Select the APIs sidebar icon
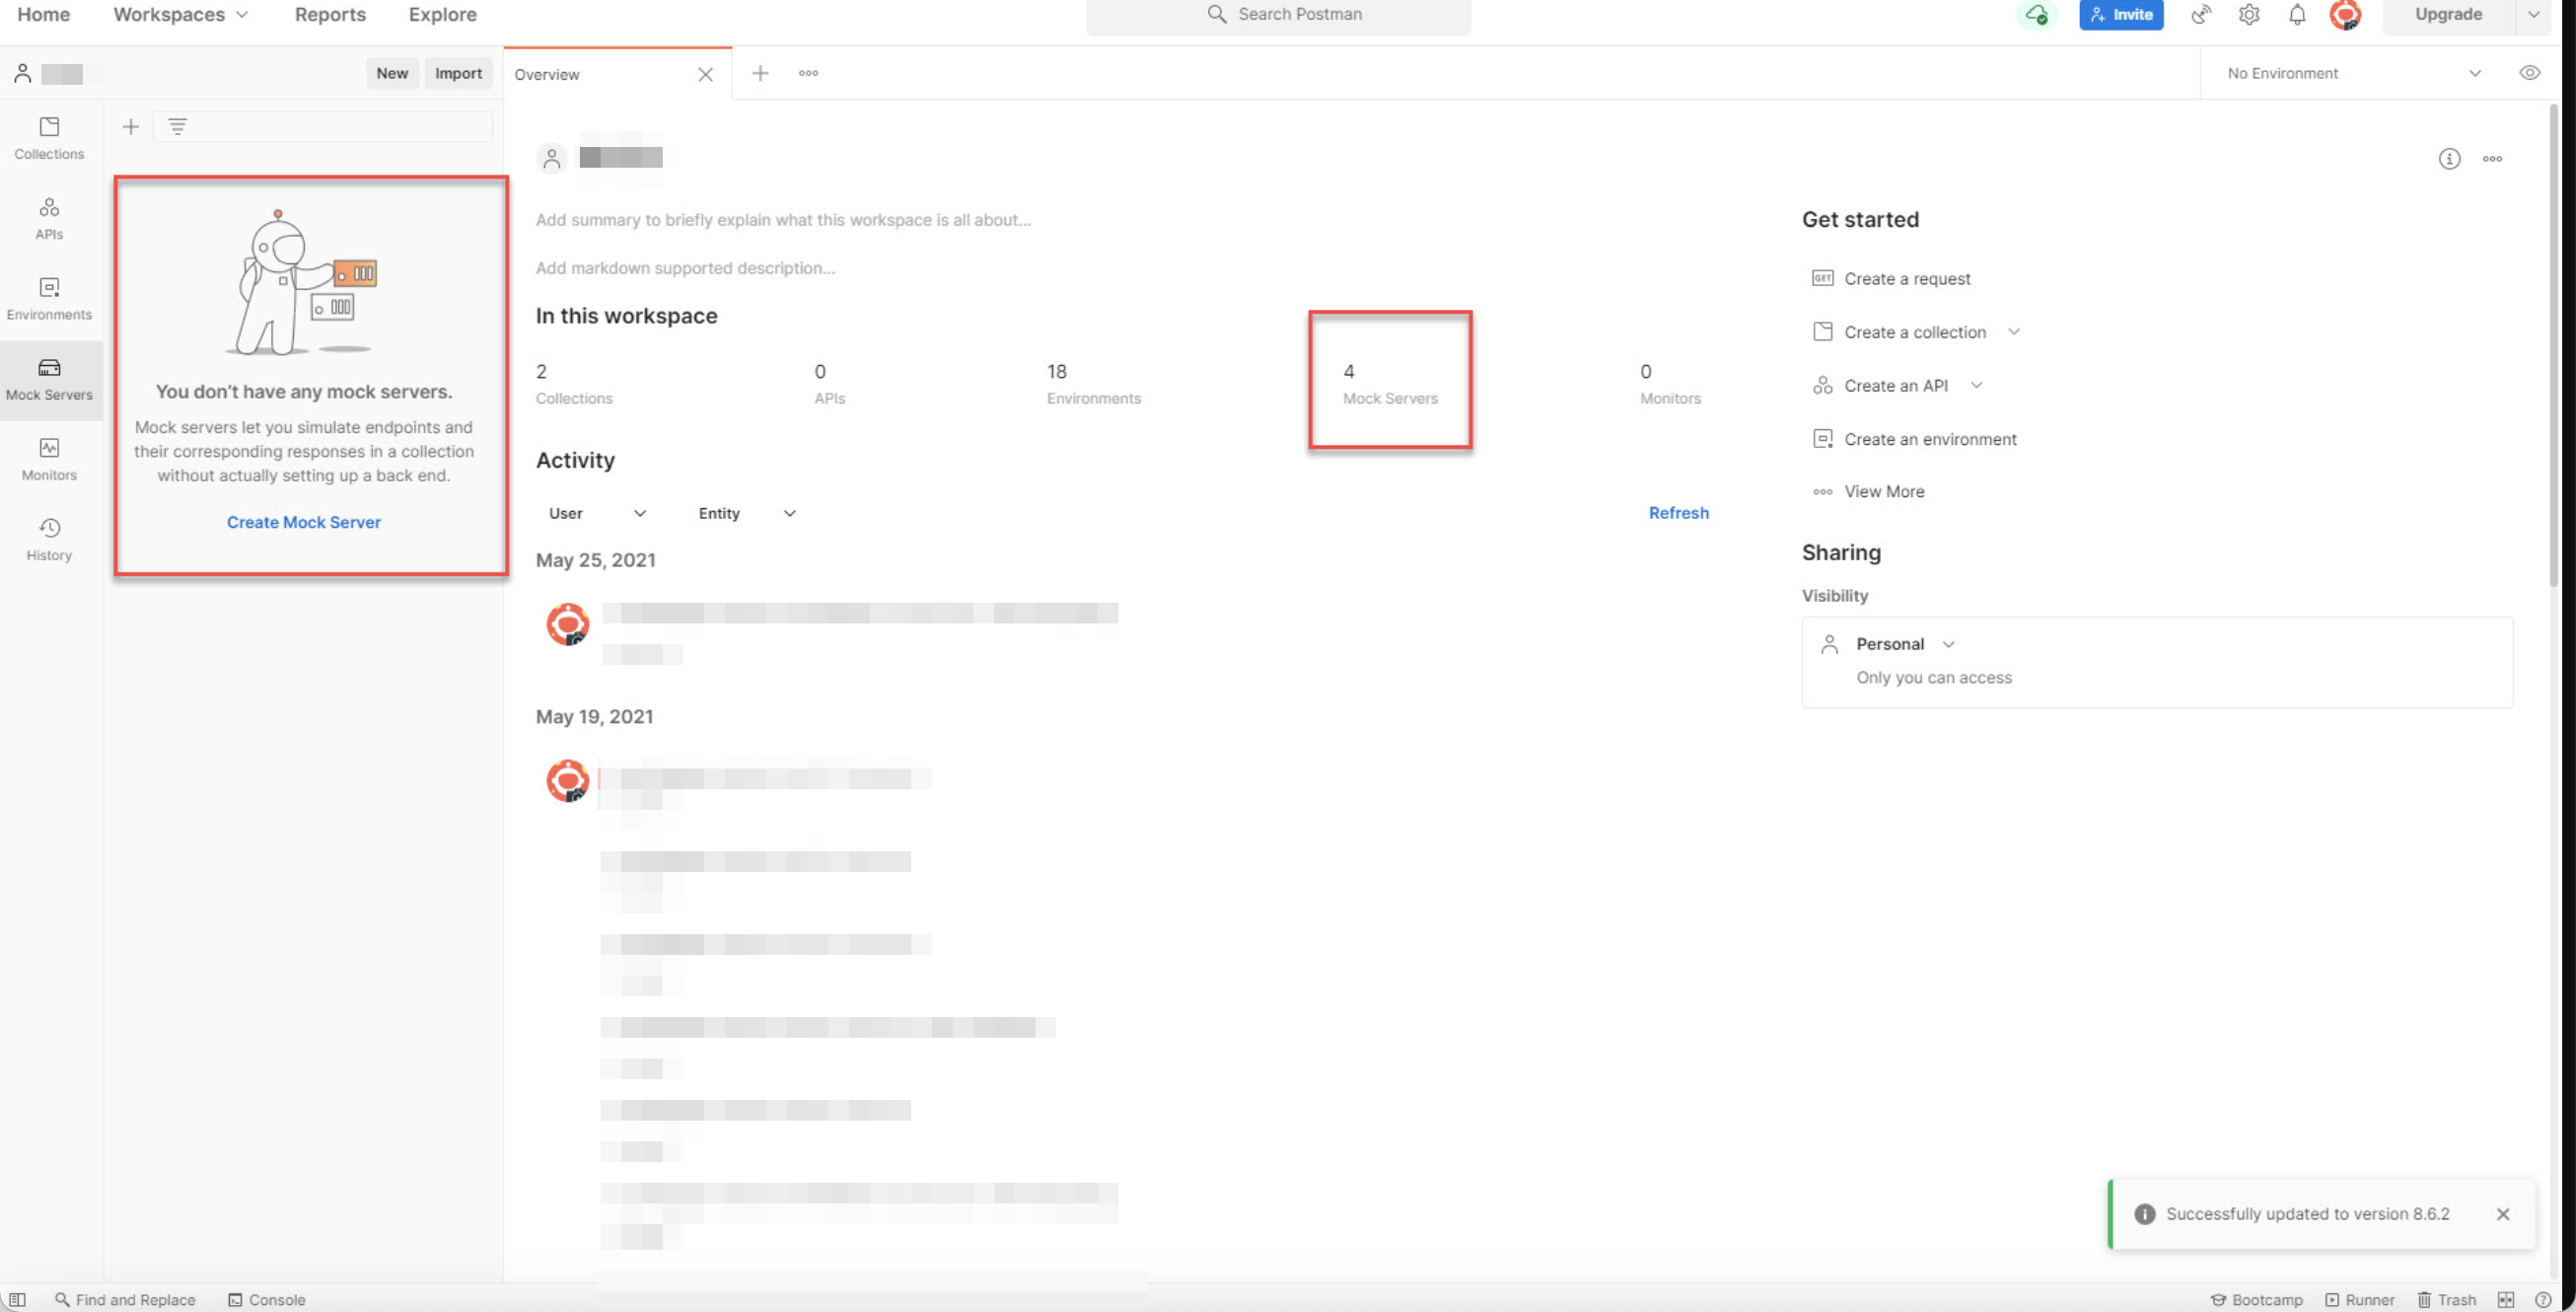 coord(49,217)
